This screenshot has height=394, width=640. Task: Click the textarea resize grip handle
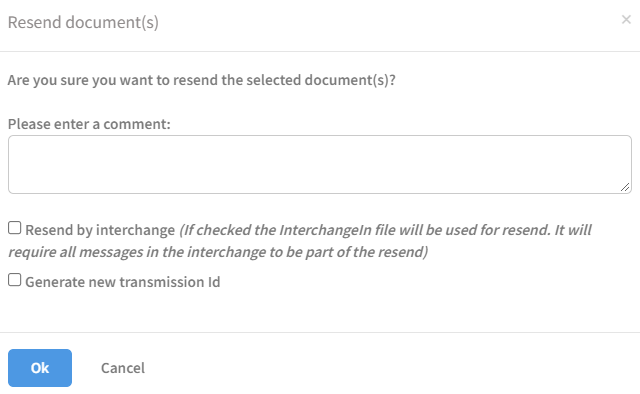625,187
